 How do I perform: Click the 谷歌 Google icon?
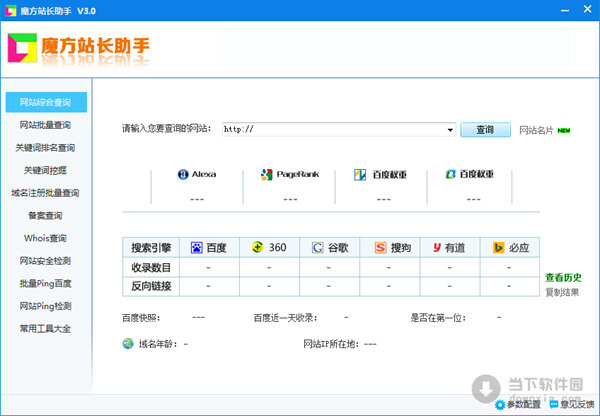click(318, 248)
